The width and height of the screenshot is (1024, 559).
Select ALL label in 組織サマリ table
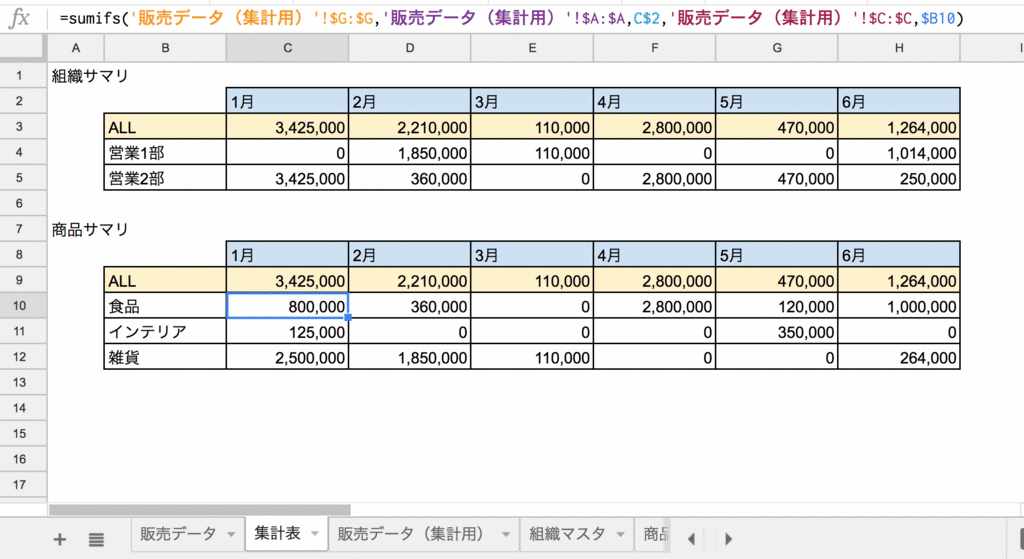pyautogui.click(x=165, y=127)
